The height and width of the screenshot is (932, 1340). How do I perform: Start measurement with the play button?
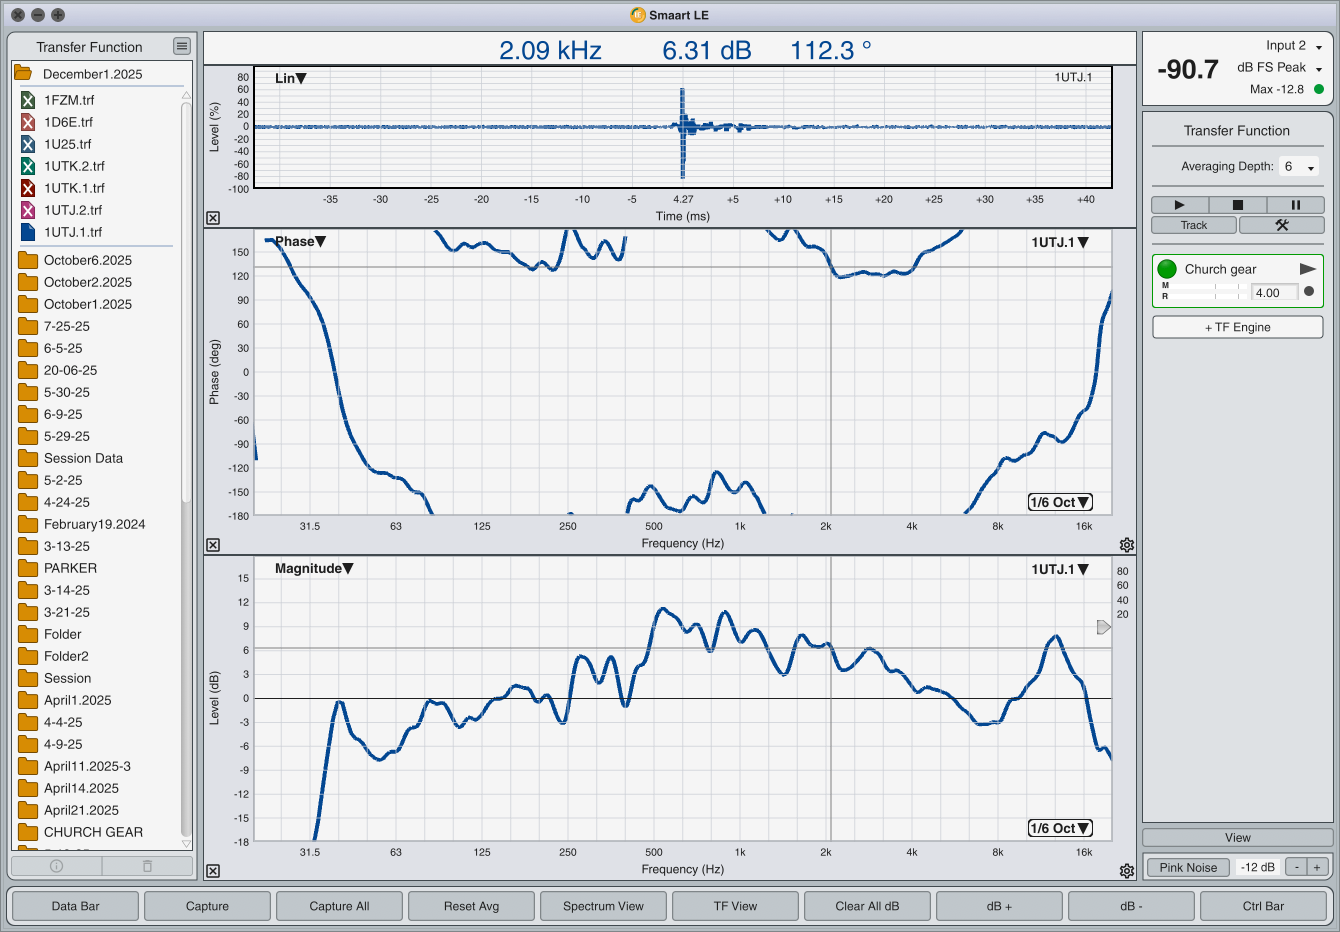pyautogui.click(x=1179, y=204)
